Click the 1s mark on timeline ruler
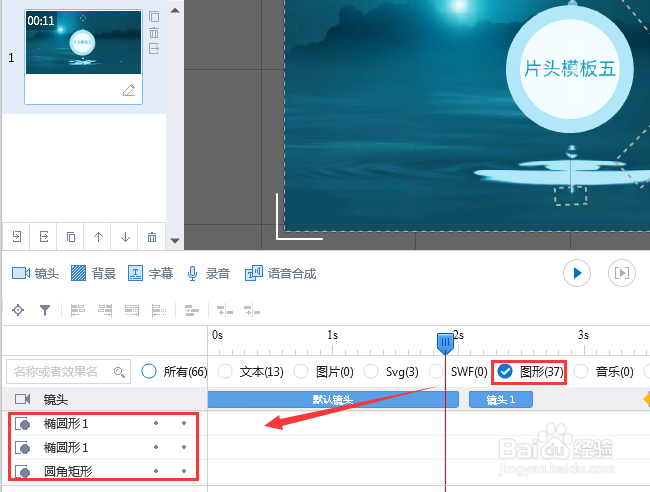The image size is (650, 492). pyautogui.click(x=332, y=335)
